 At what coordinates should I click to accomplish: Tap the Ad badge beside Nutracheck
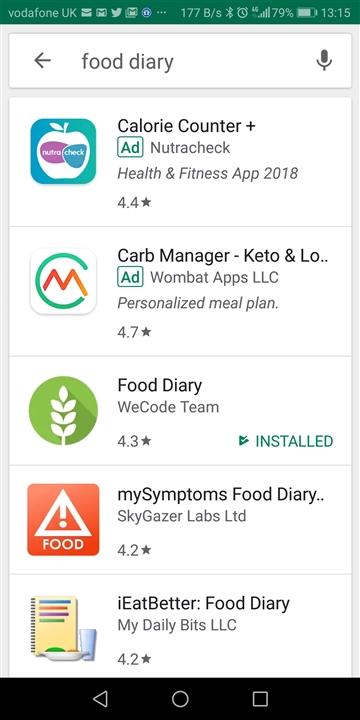(130, 148)
